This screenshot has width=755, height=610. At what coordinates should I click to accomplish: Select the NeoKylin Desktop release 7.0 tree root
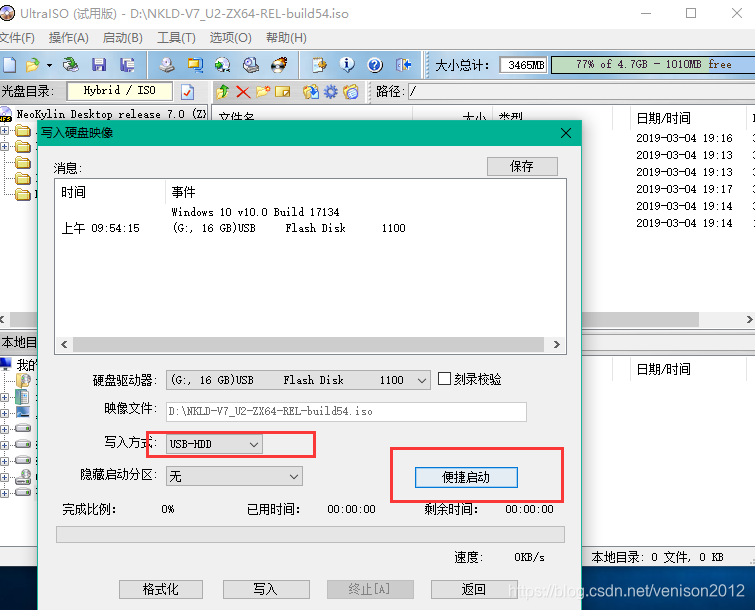[x=111, y=114]
